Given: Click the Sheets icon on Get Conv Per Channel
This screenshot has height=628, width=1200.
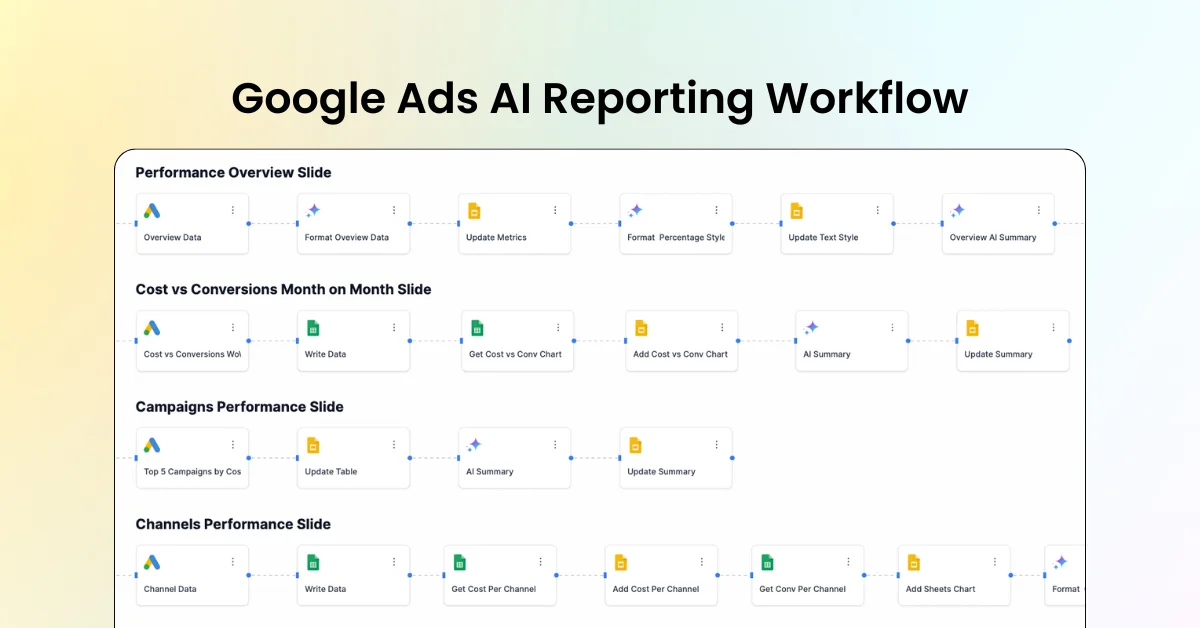Looking at the screenshot, I should 767,563.
